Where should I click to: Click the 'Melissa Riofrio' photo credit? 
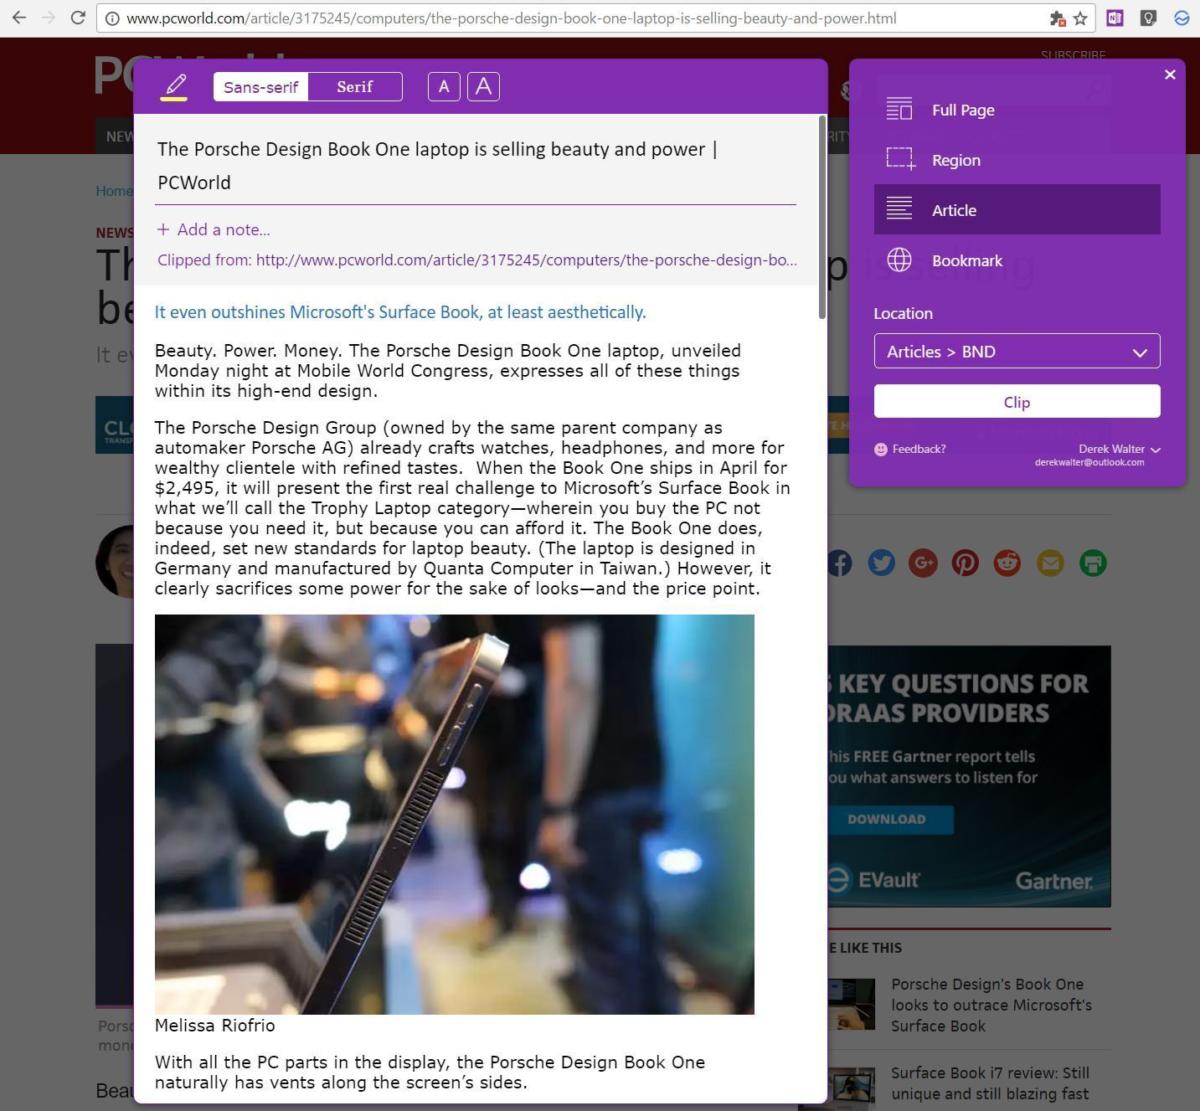(x=215, y=1025)
